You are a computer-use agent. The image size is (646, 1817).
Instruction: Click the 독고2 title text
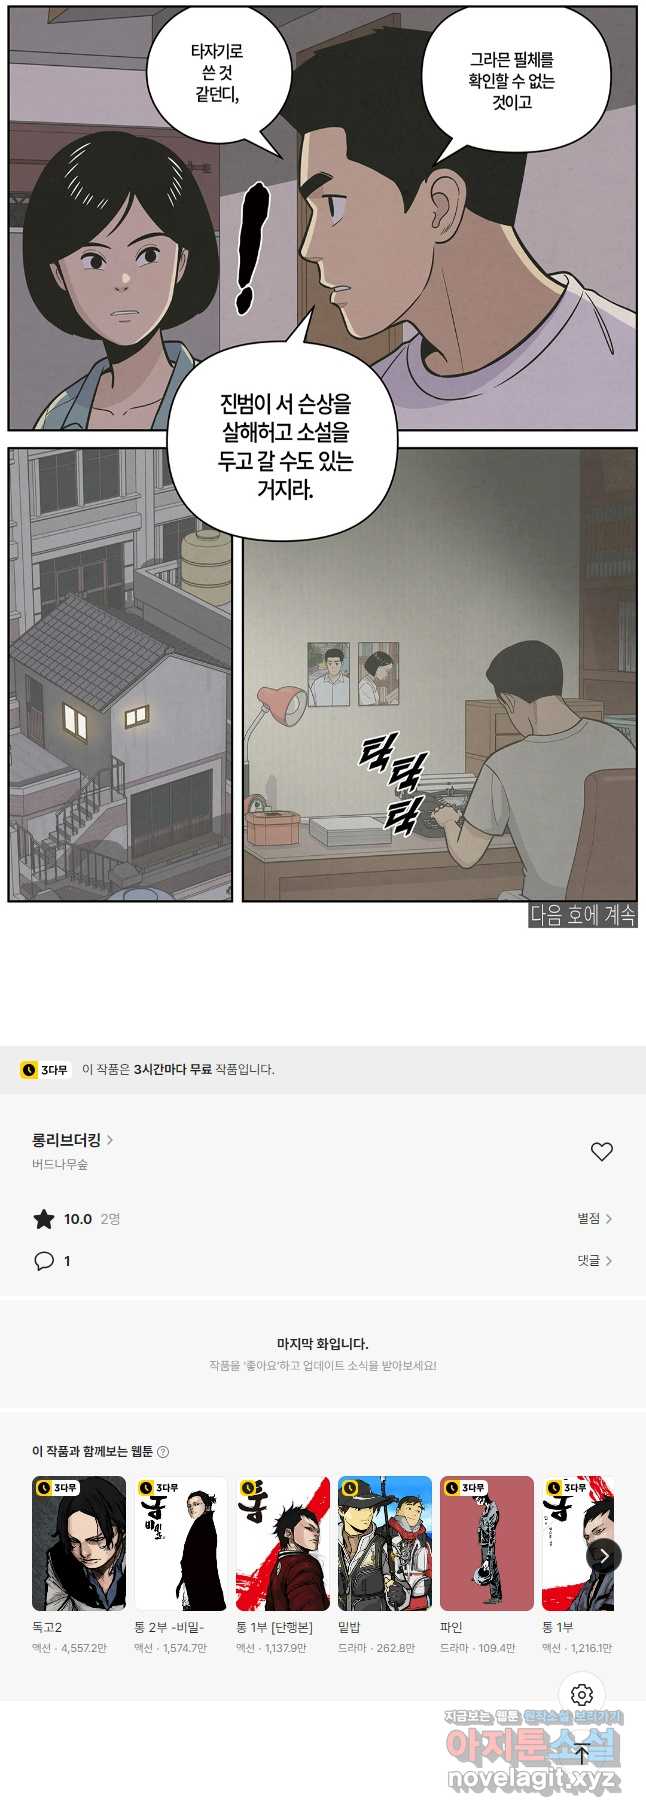[47, 1628]
